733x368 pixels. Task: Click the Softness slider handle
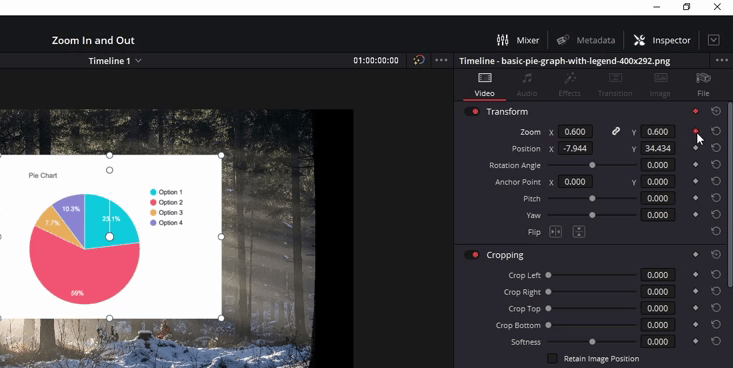592,342
